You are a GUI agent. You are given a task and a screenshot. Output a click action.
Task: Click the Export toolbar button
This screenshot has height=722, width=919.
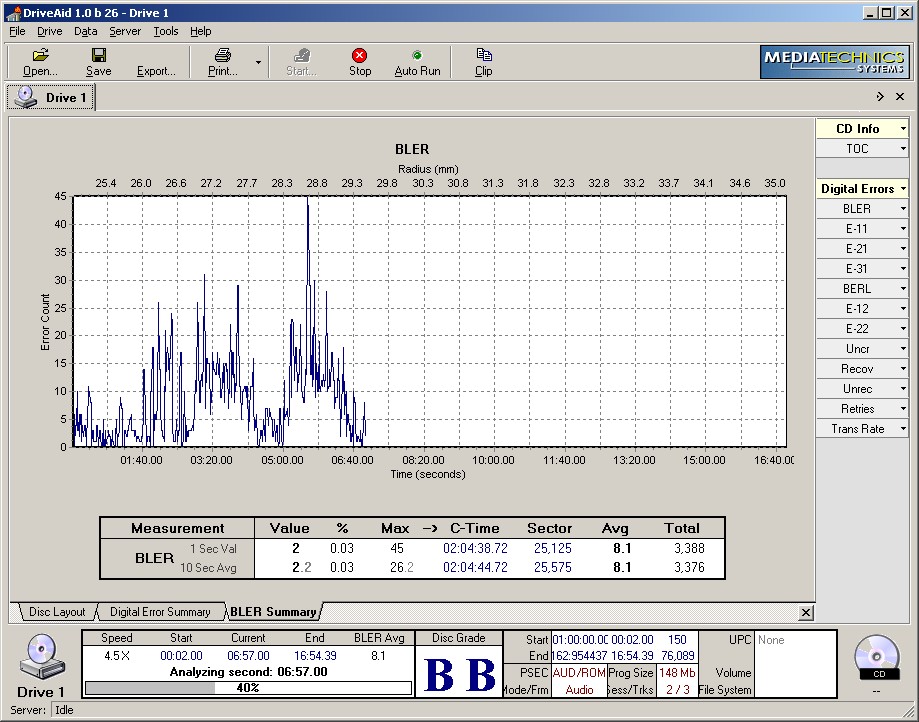coord(156,71)
